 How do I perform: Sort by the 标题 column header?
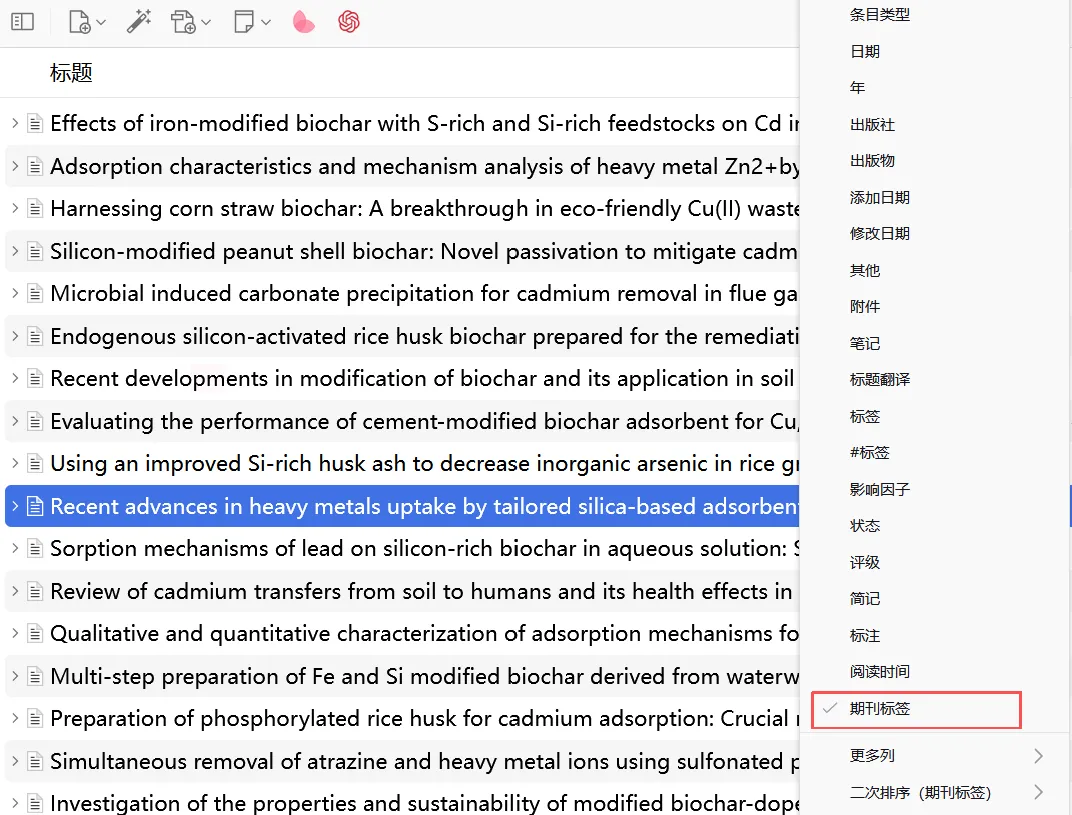click(71, 72)
